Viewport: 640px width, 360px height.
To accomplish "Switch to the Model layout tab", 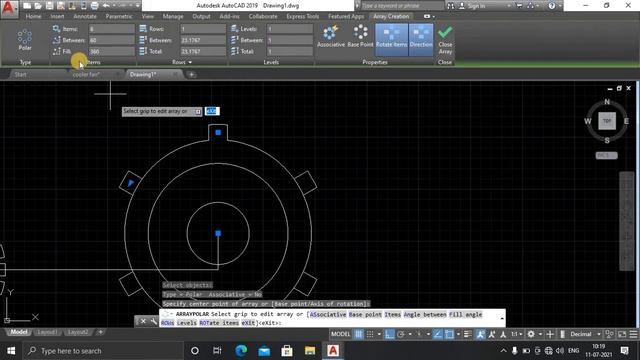I will coord(19,332).
